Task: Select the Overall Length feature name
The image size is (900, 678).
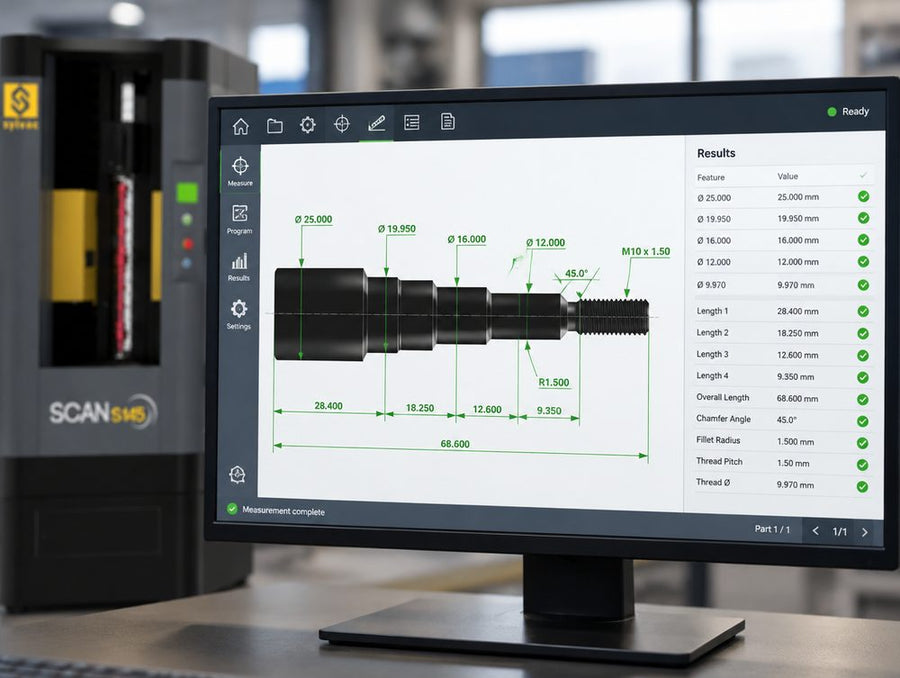Action: (x=723, y=397)
